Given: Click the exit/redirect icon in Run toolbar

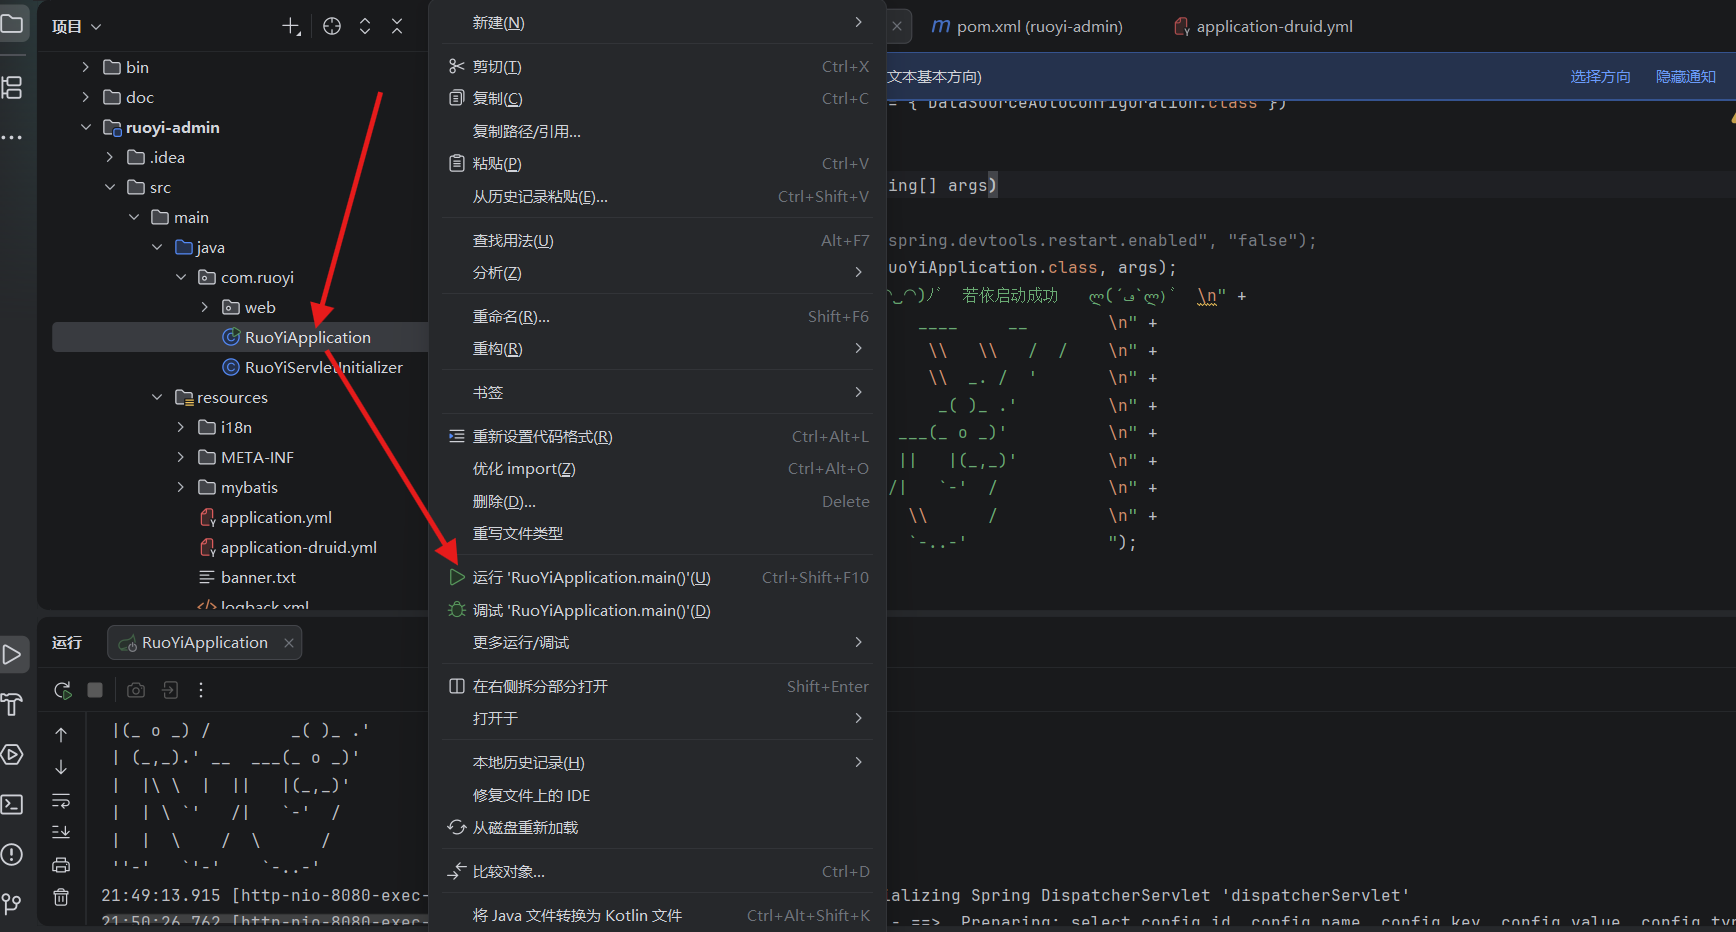Looking at the screenshot, I should coord(170,690).
